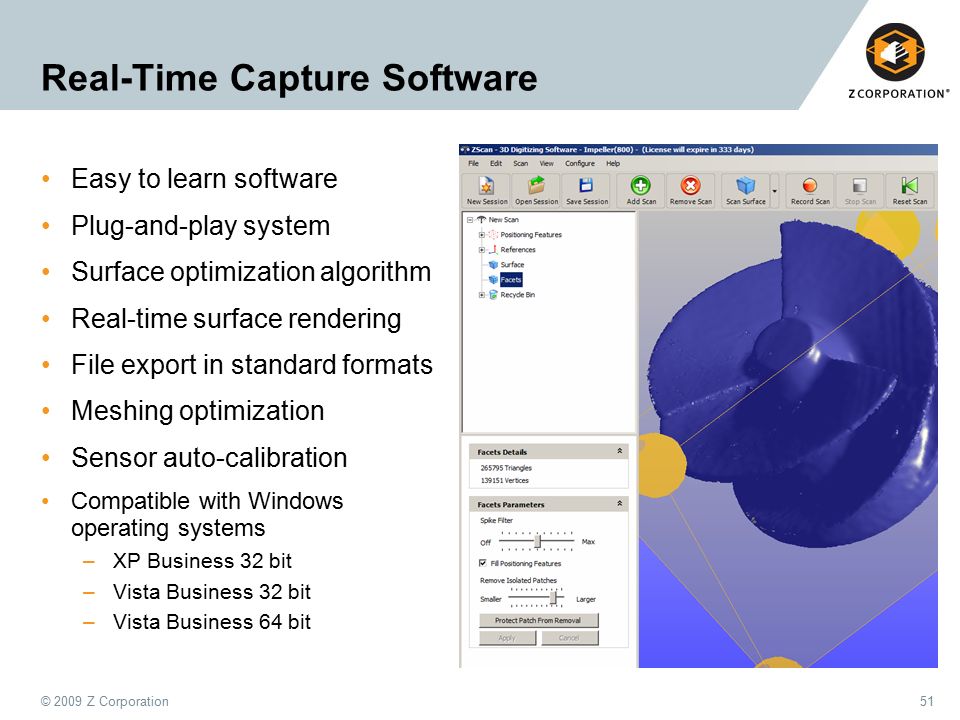Click the References axis icon in tree
Viewport: 960px width, 720px height.
[x=493, y=250]
